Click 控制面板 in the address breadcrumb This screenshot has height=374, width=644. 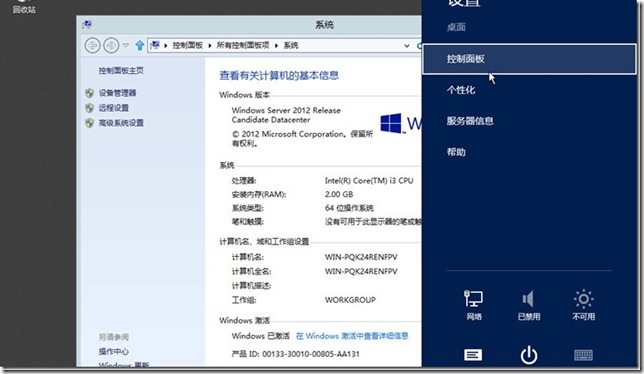(x=187, y=45)
